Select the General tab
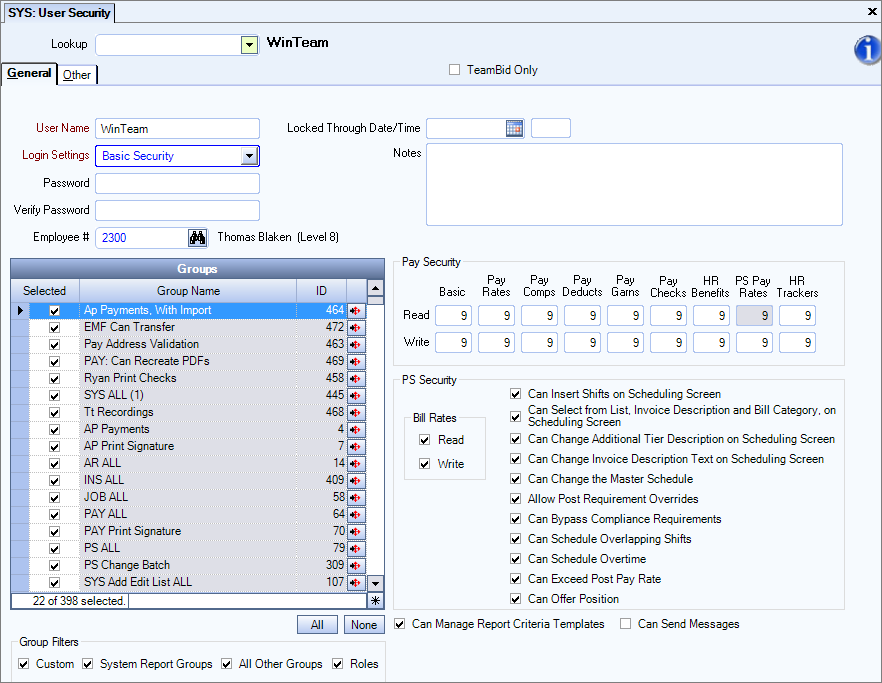 click(x=28, y=73)
